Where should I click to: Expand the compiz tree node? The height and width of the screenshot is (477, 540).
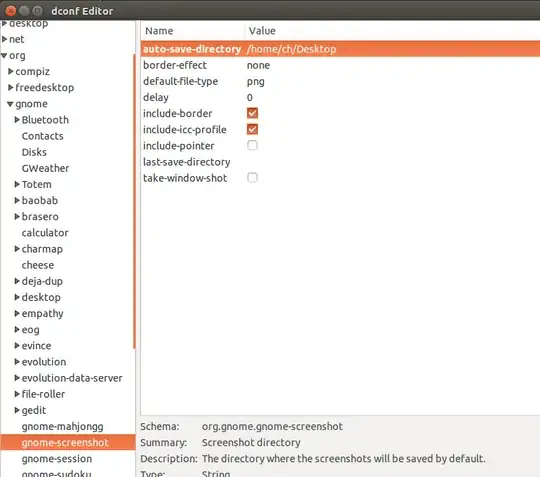point(11,71)
